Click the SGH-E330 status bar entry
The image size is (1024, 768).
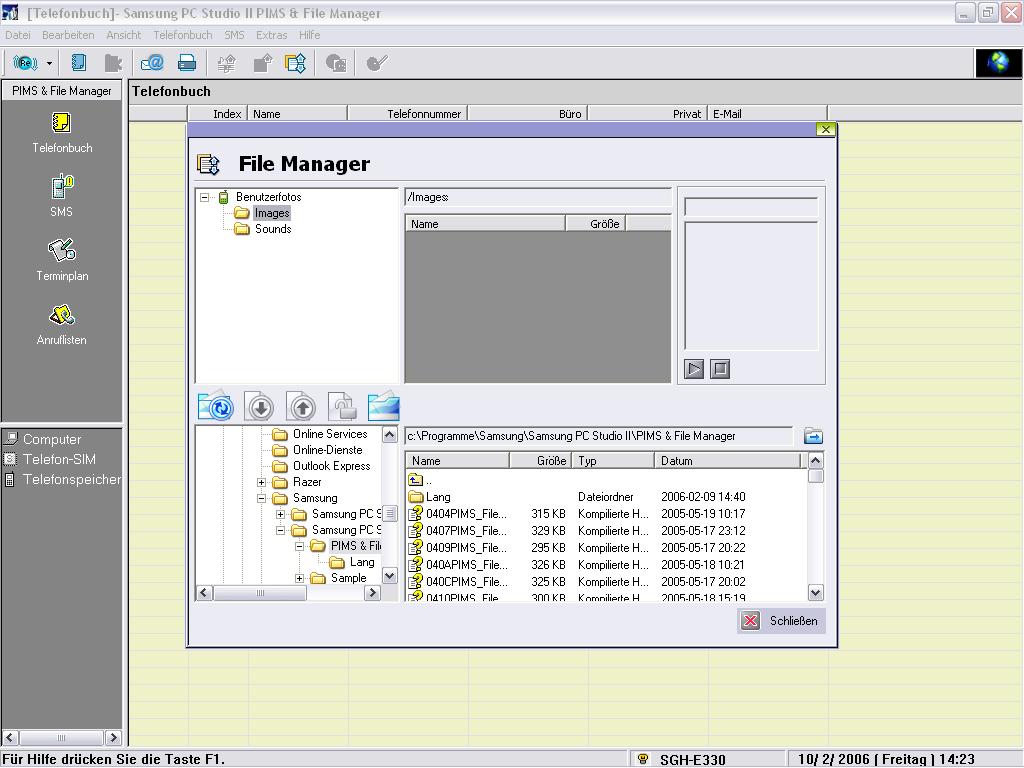point(692,760)
